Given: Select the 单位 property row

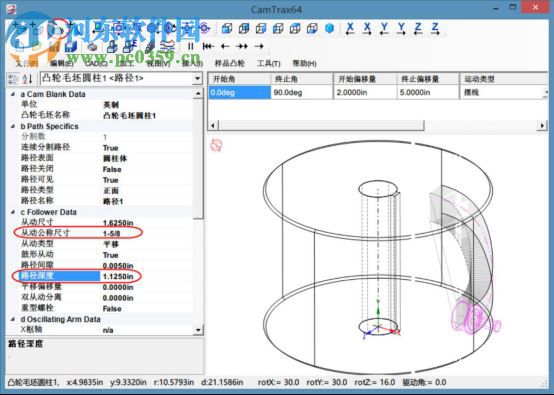Looking at the screenshot, I should coord(106,105).
